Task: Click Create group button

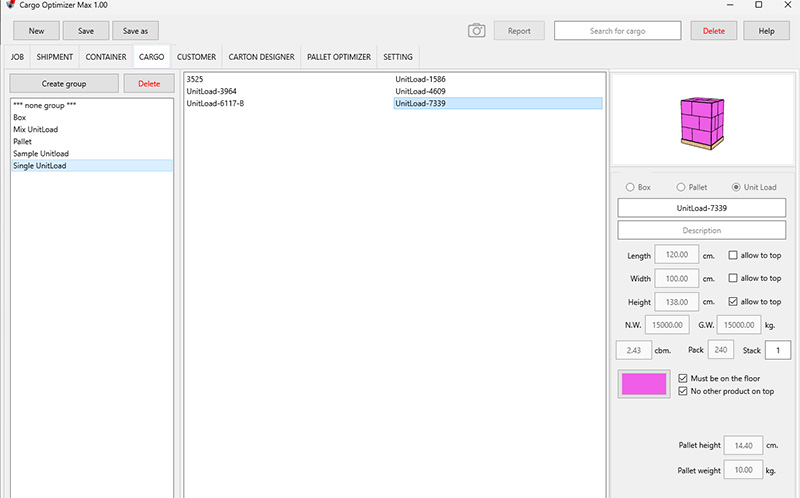Action: point(64,83)
